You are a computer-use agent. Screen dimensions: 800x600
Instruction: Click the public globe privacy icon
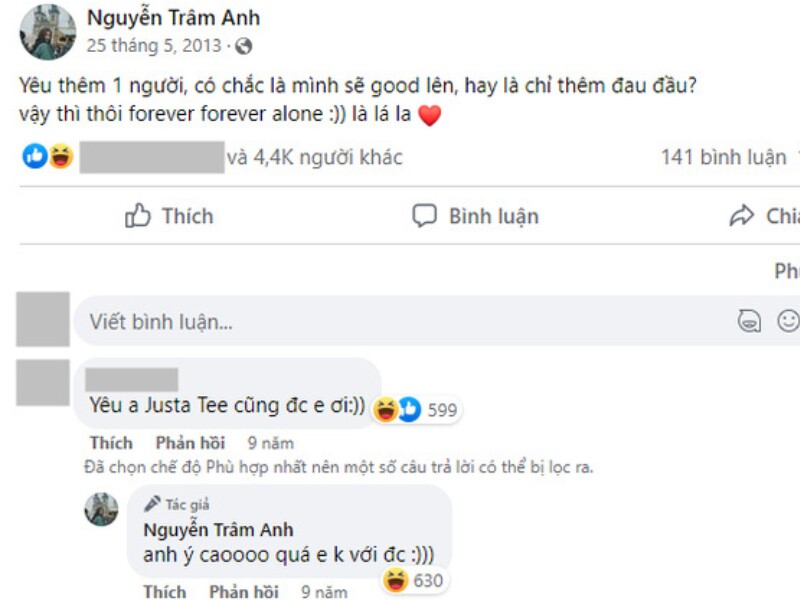click(244, 46)
